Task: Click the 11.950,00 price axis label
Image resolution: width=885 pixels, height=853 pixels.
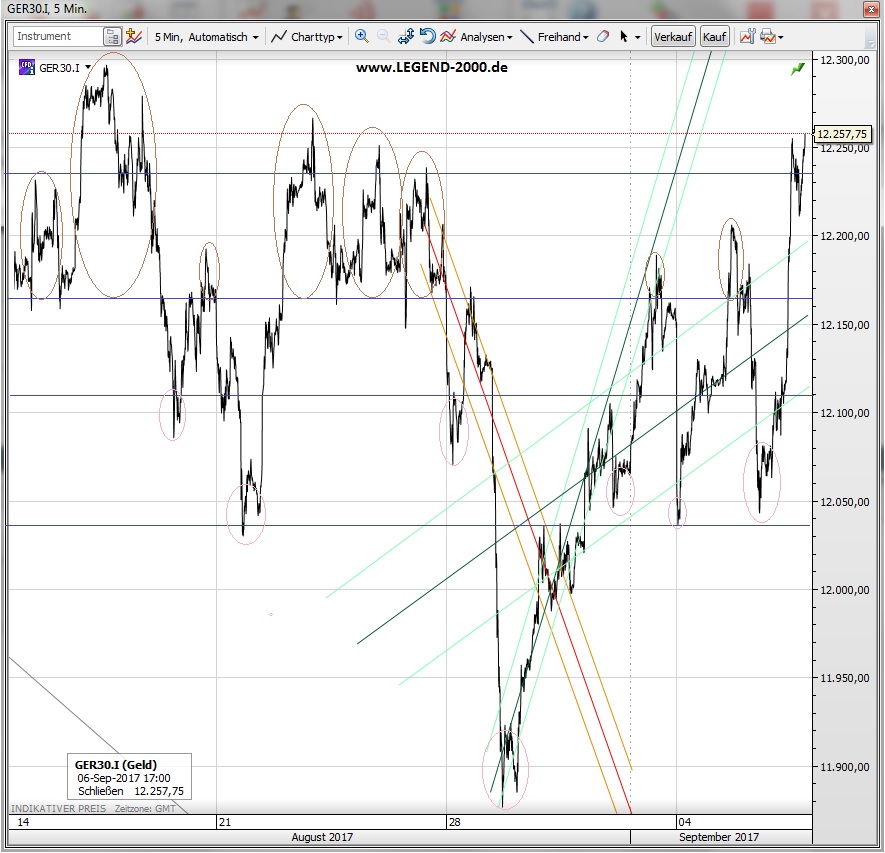Action: pyautogui.click(x=844, y=677)
